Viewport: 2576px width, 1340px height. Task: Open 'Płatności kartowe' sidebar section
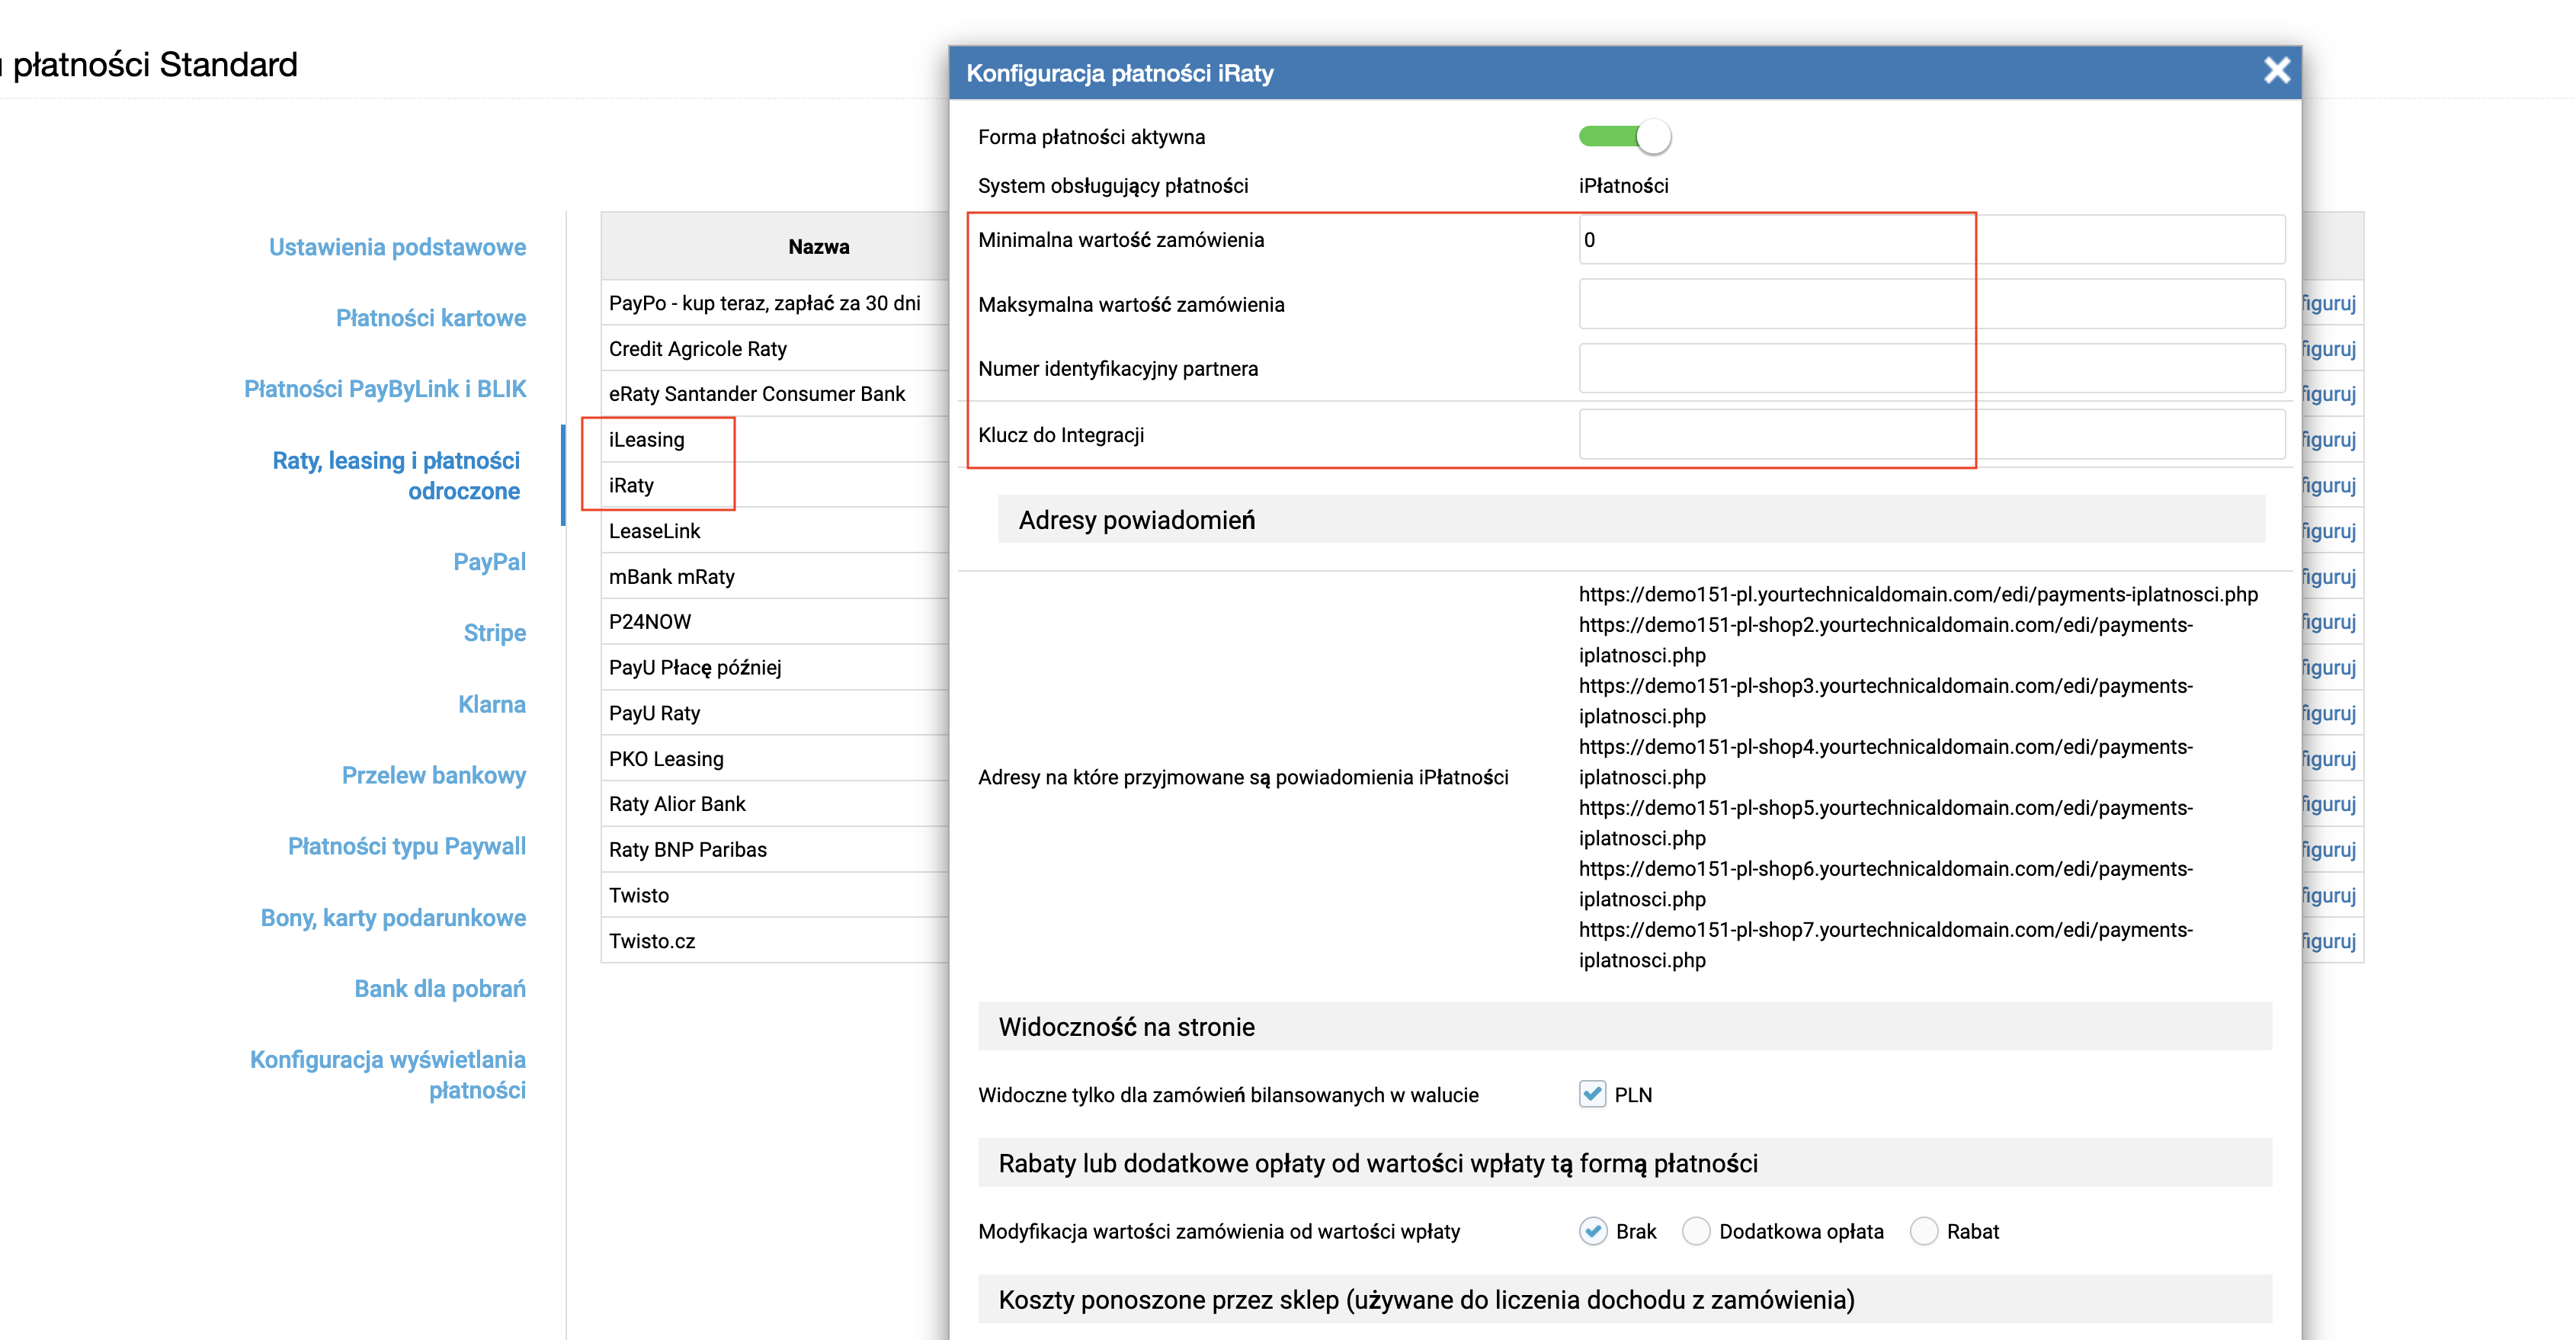point(431,318)
